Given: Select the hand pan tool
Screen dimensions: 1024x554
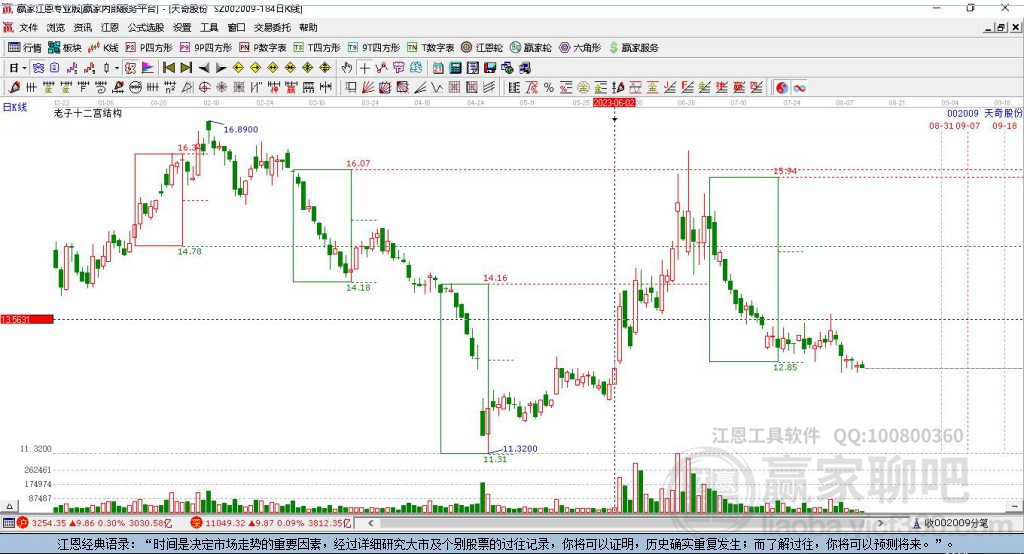Looking at the screenshot, I should (x=347, y=67).
